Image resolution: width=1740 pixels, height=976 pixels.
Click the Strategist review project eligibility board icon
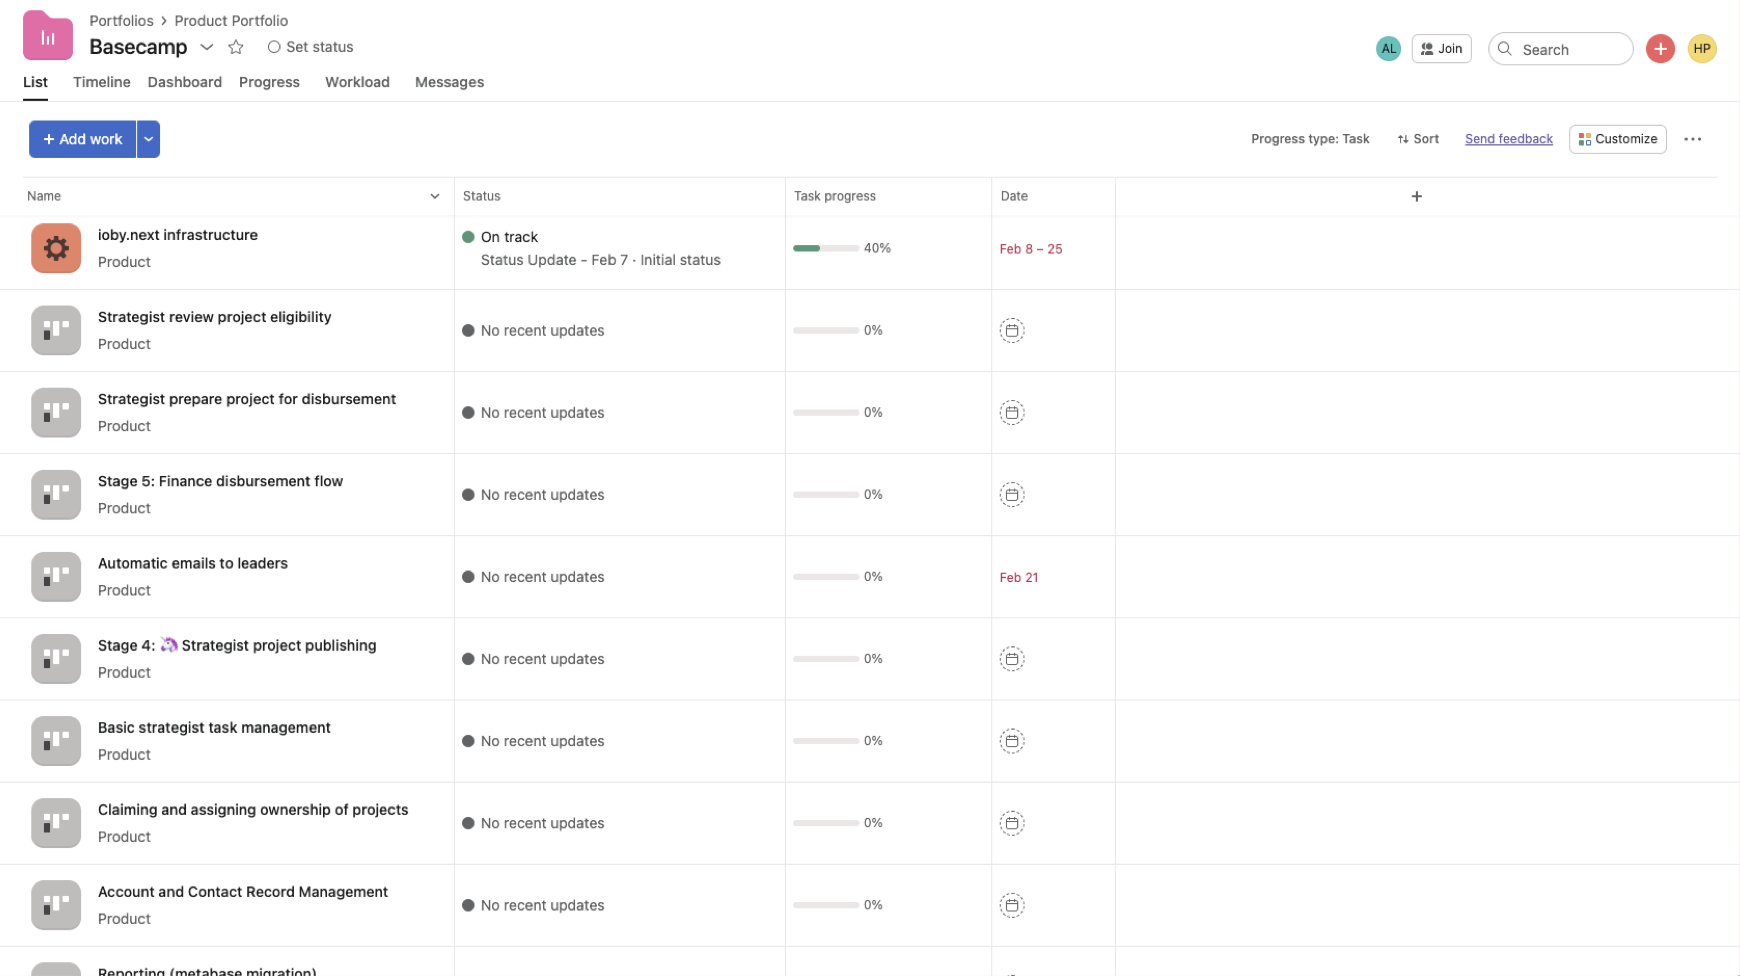(x=56, y=330)
